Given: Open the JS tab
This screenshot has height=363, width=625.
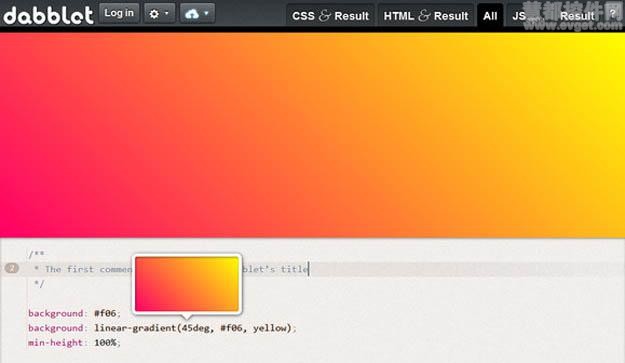Looking at the screenshot, I should tap(519, 16).
